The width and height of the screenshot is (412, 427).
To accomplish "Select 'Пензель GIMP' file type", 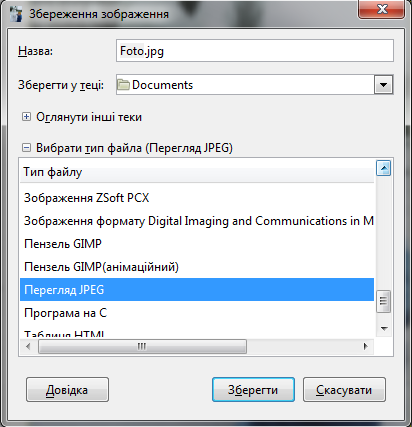I will tap(197, 244).
